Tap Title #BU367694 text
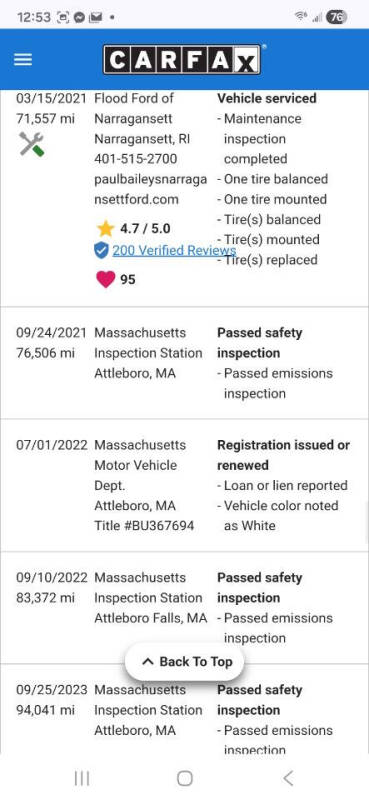This screenshot has height=800, width=369. (x=144, y=526)
